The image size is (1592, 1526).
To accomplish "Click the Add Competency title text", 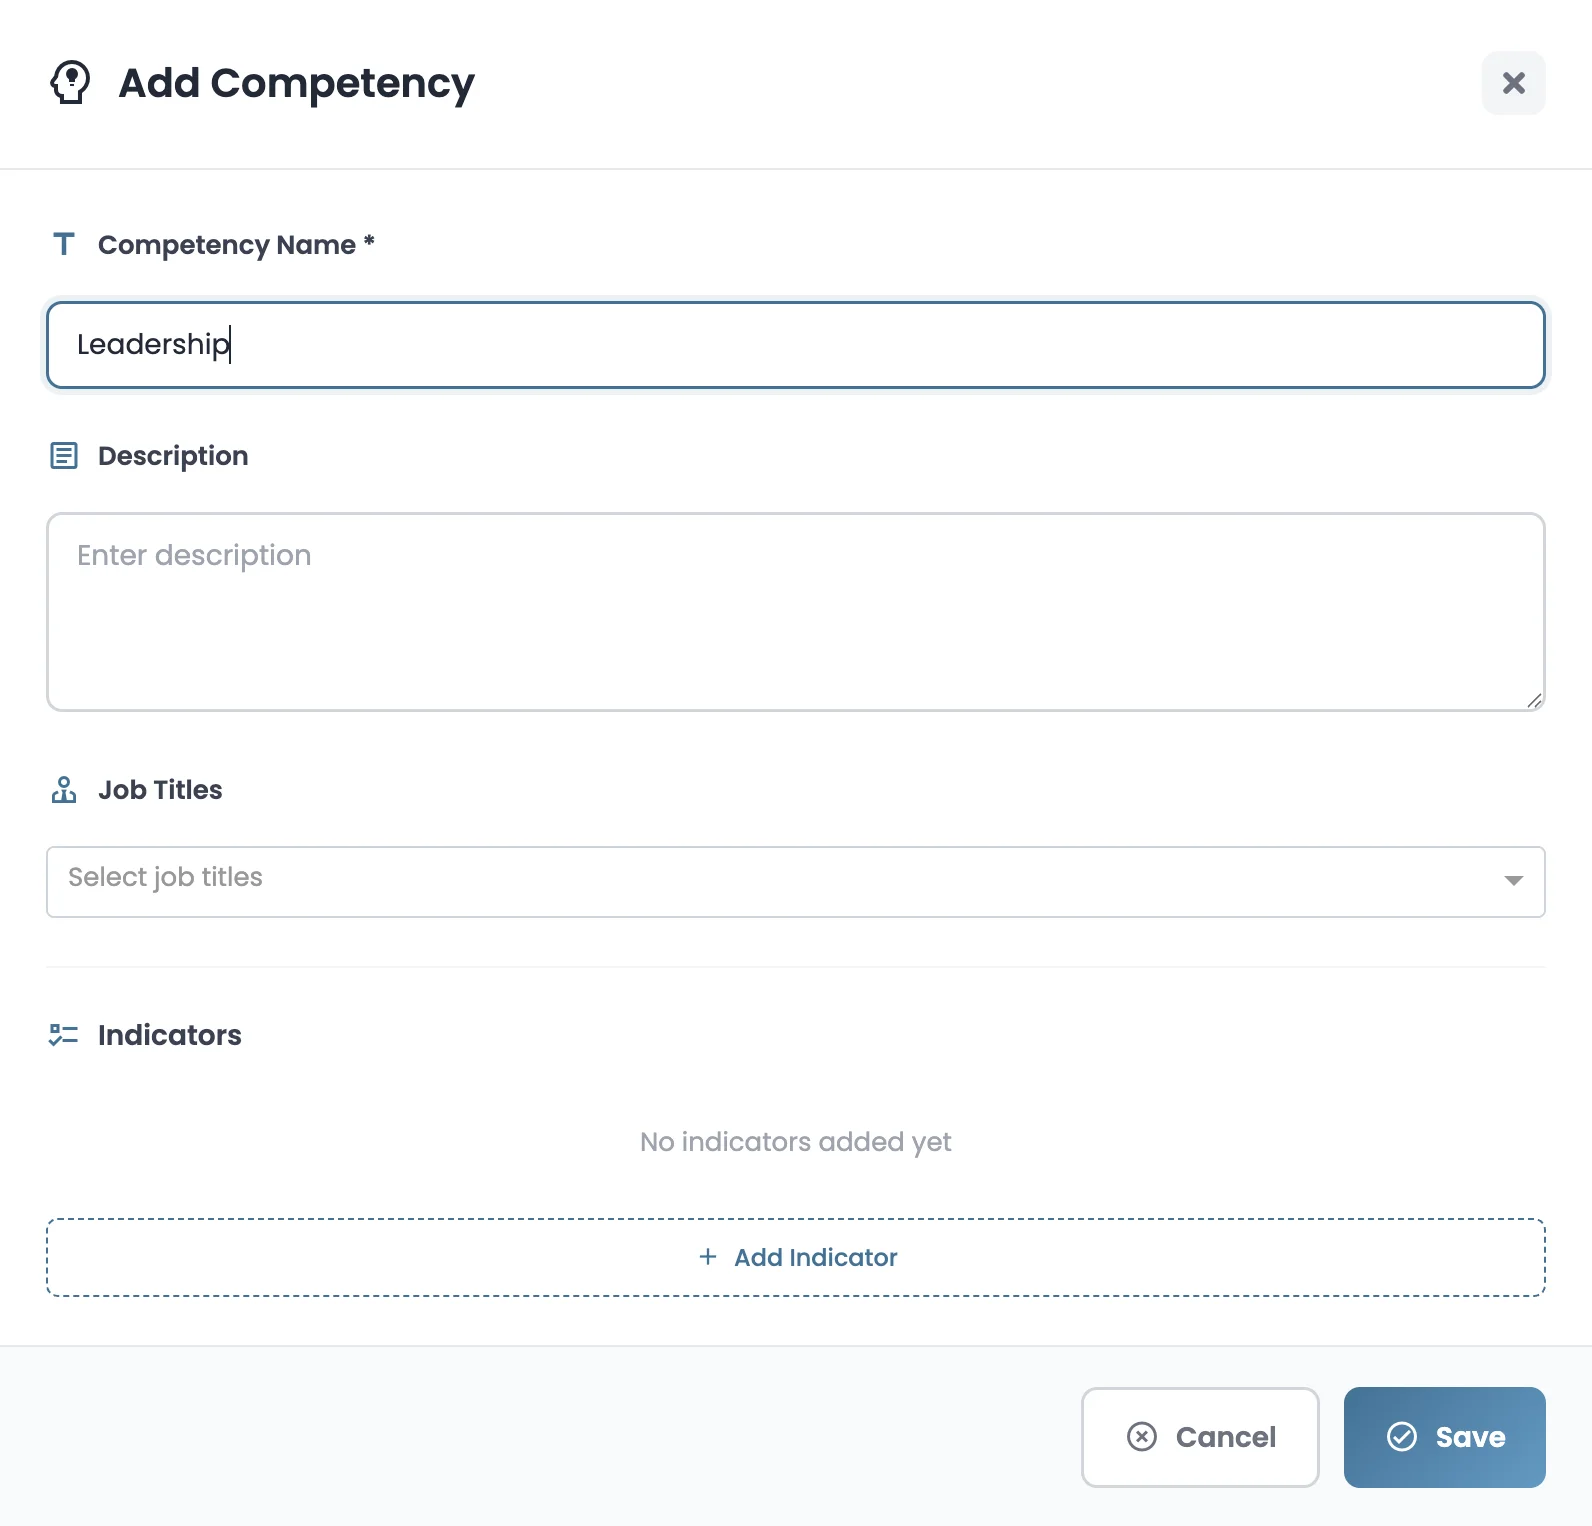I will tap(296, 83).
